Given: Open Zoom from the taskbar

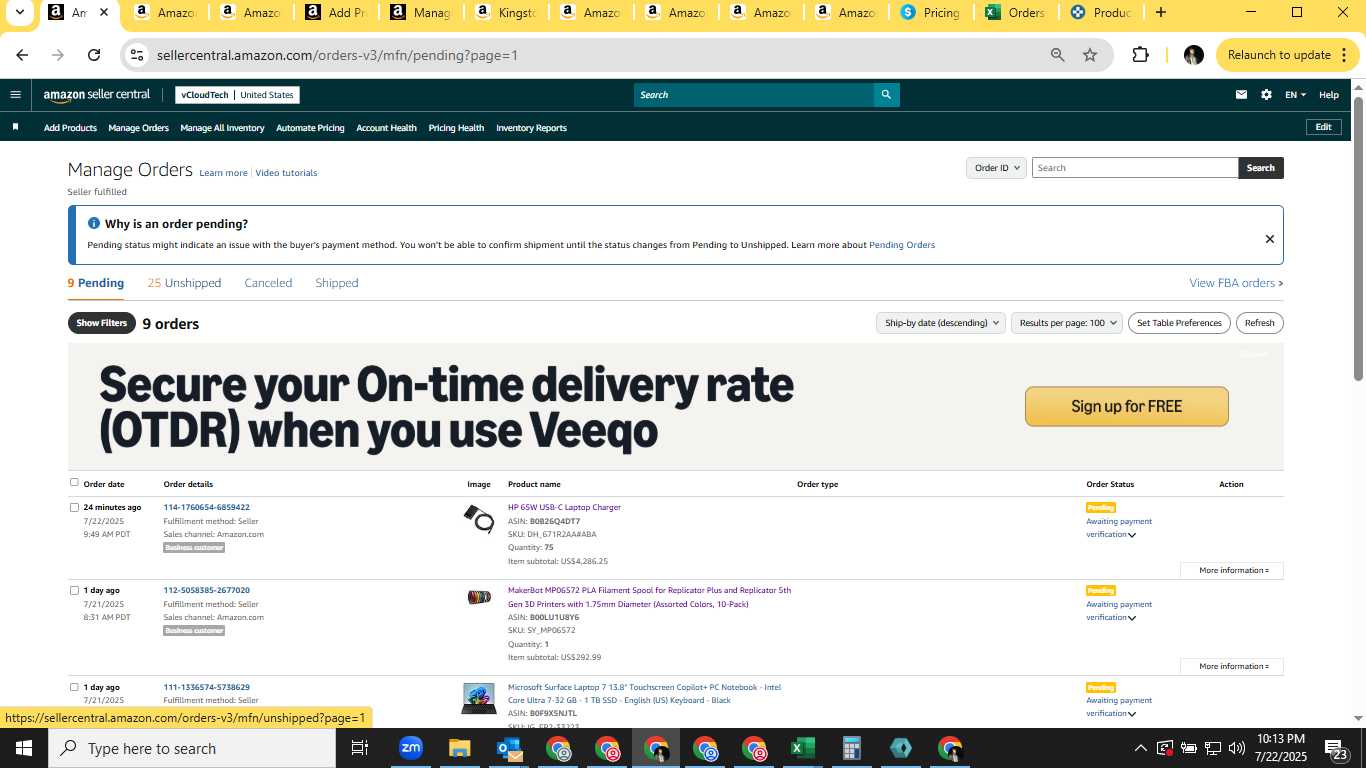Looking at the screenshot, I should 410,748.
